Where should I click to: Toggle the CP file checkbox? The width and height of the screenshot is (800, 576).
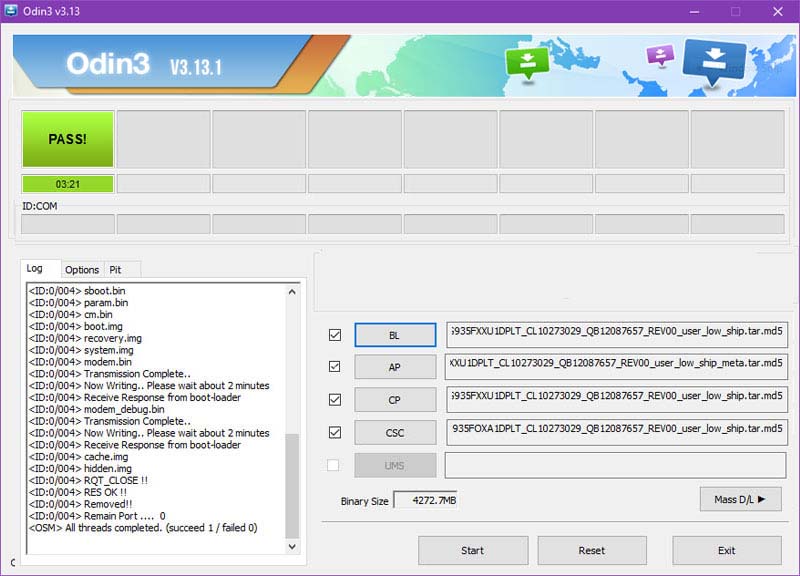pos(335,400)
